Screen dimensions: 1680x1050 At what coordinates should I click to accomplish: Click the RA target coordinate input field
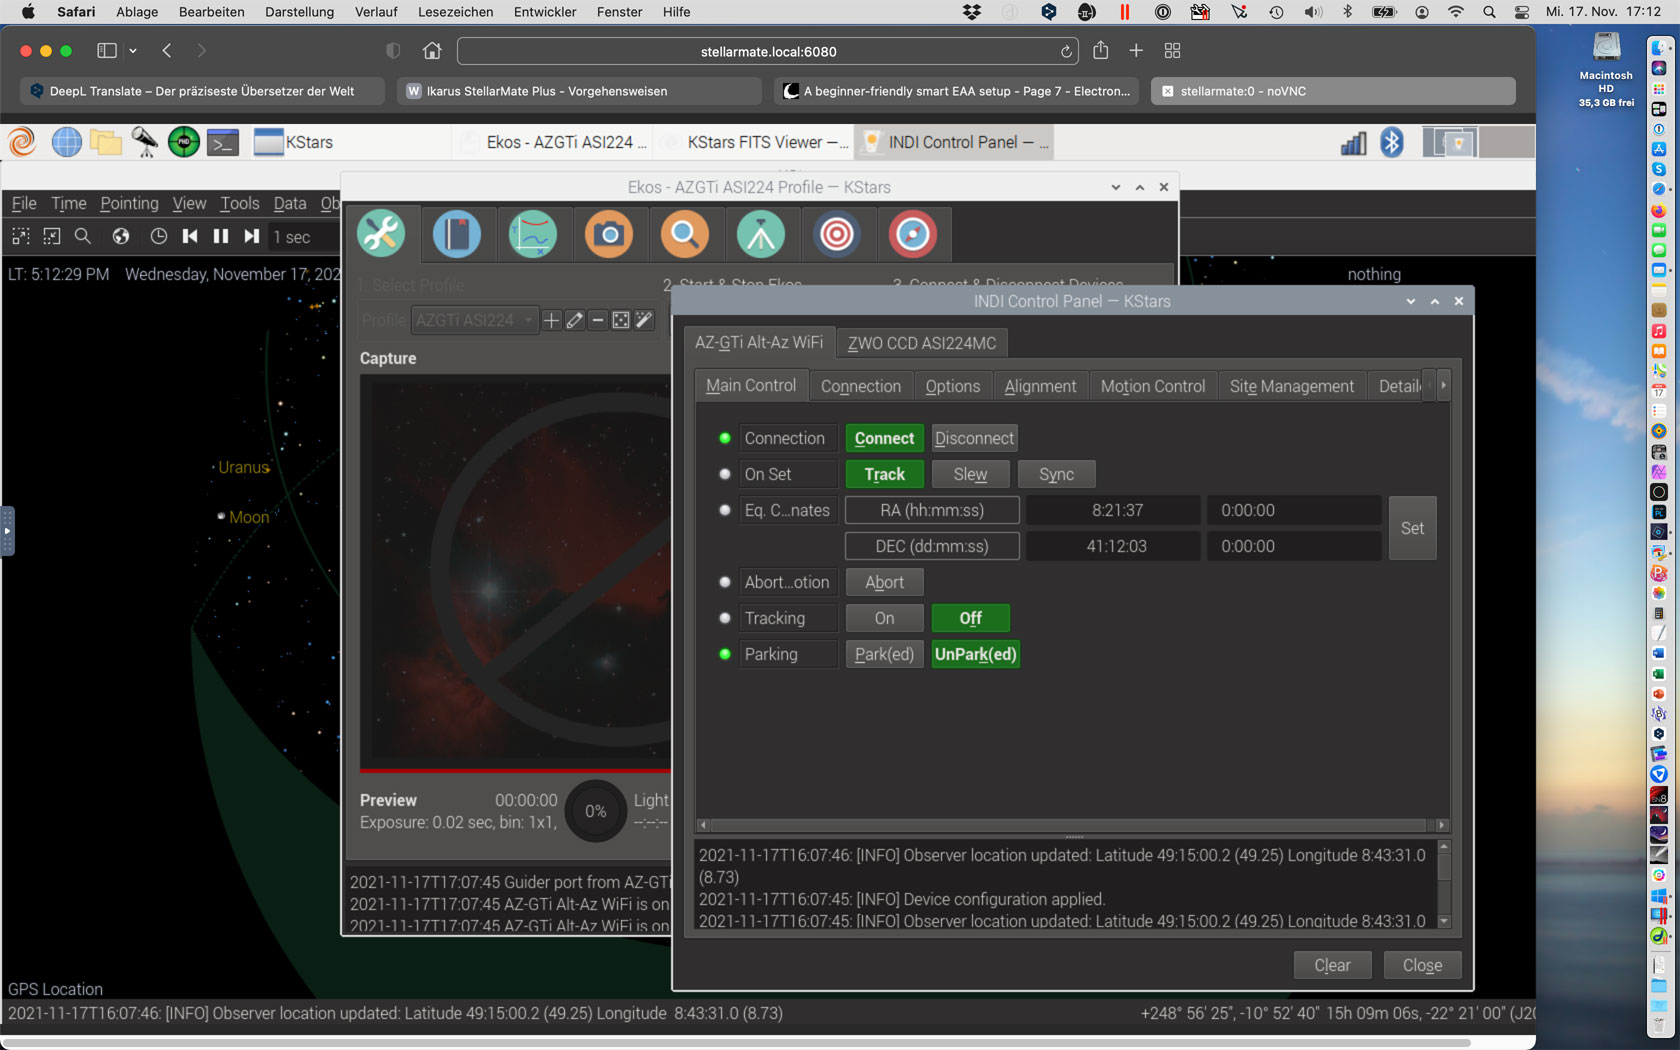(x=1293, y=510)
